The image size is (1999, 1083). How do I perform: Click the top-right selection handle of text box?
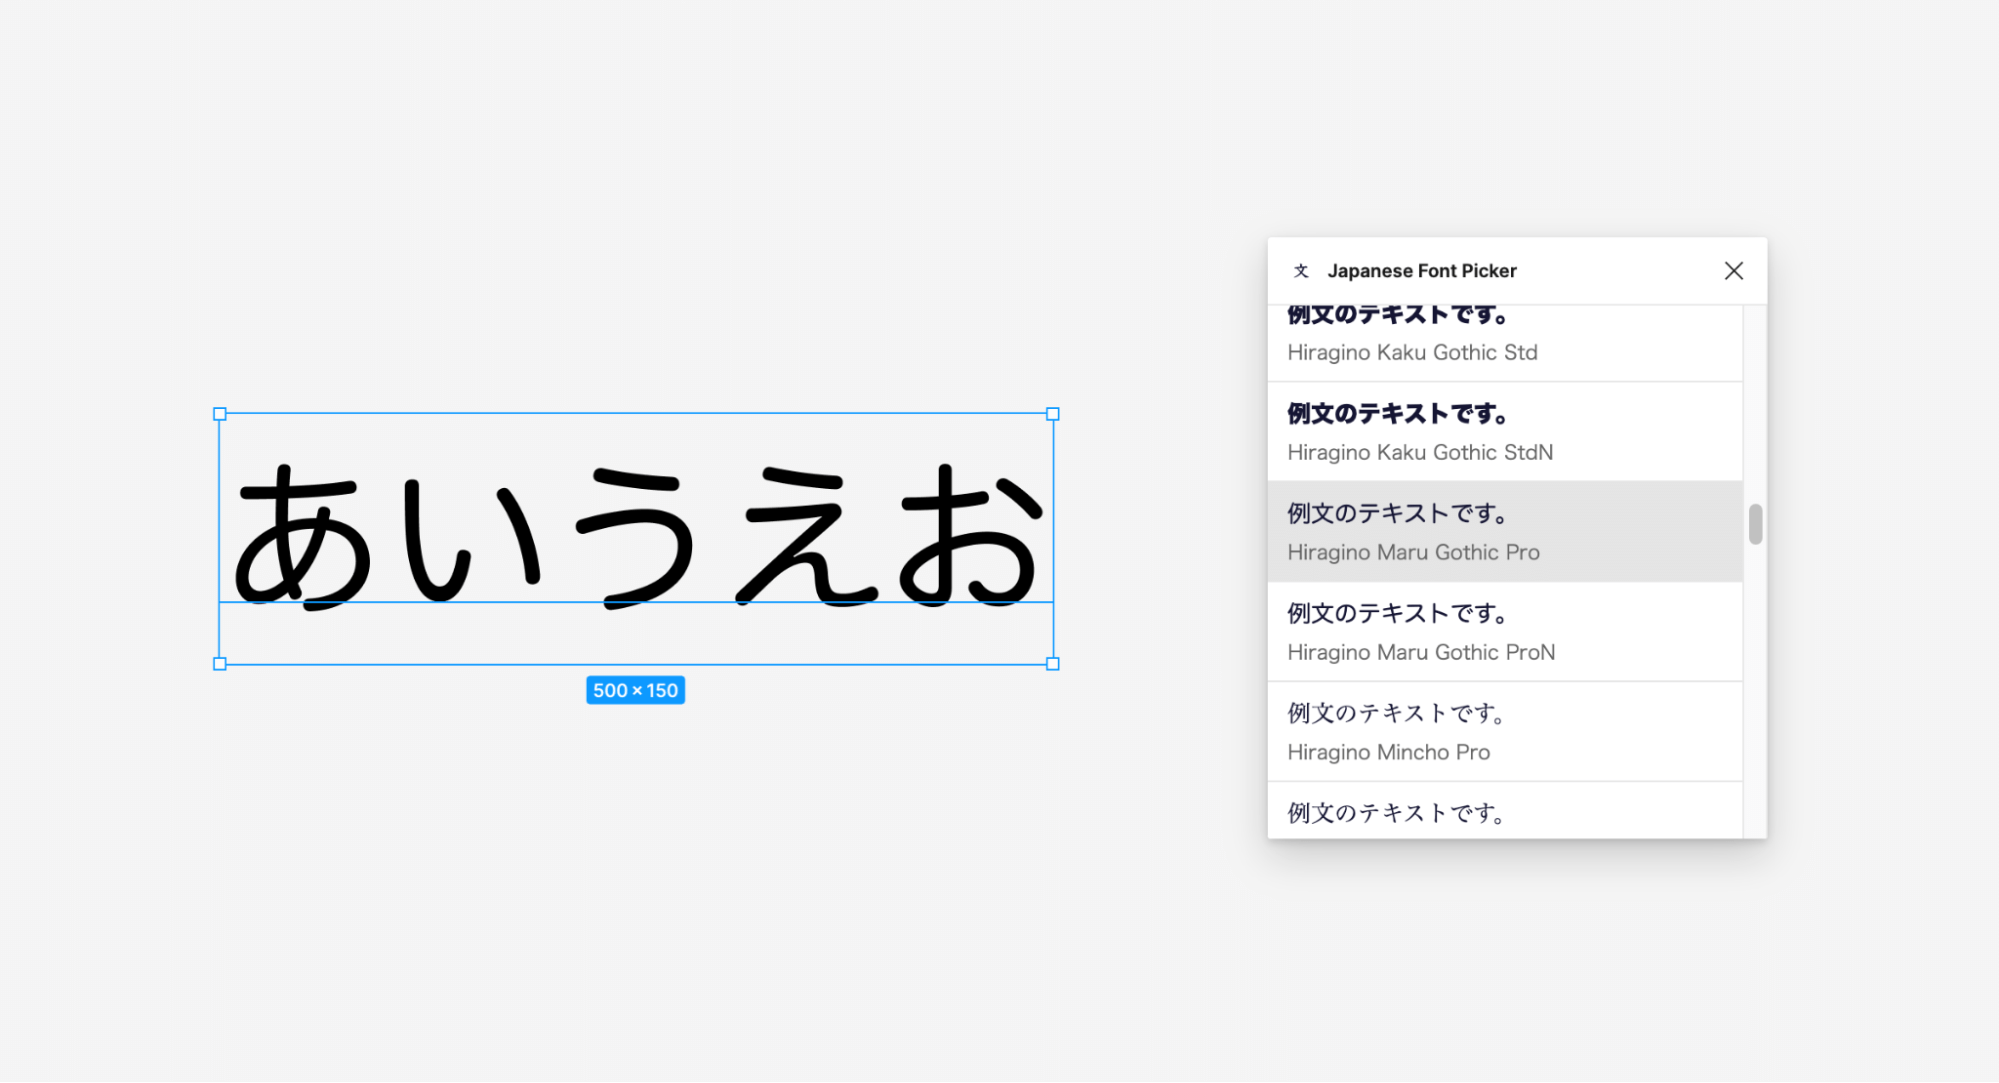[1052, 414]
